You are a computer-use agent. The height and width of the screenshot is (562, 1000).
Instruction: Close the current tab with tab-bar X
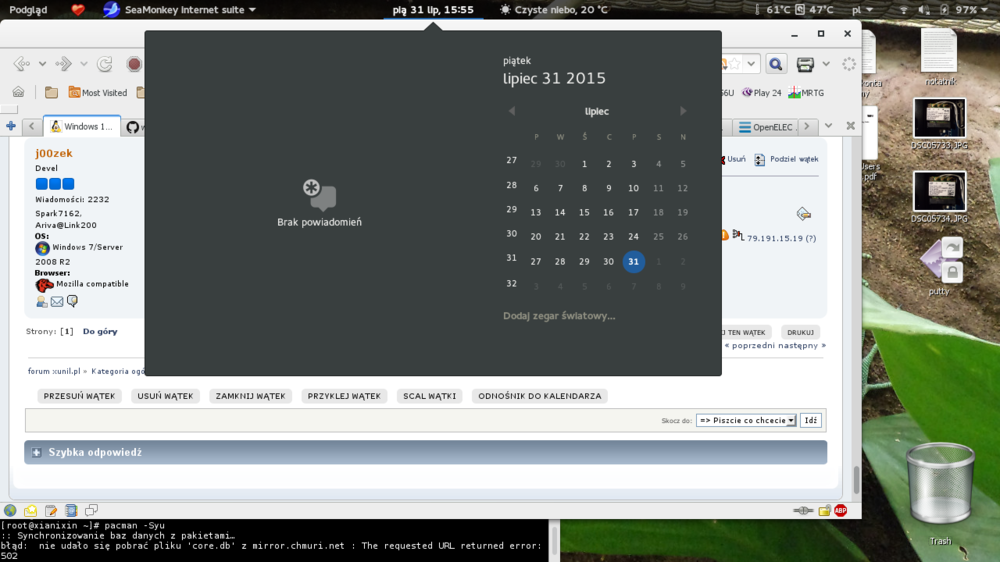click(x=850, y=126)
